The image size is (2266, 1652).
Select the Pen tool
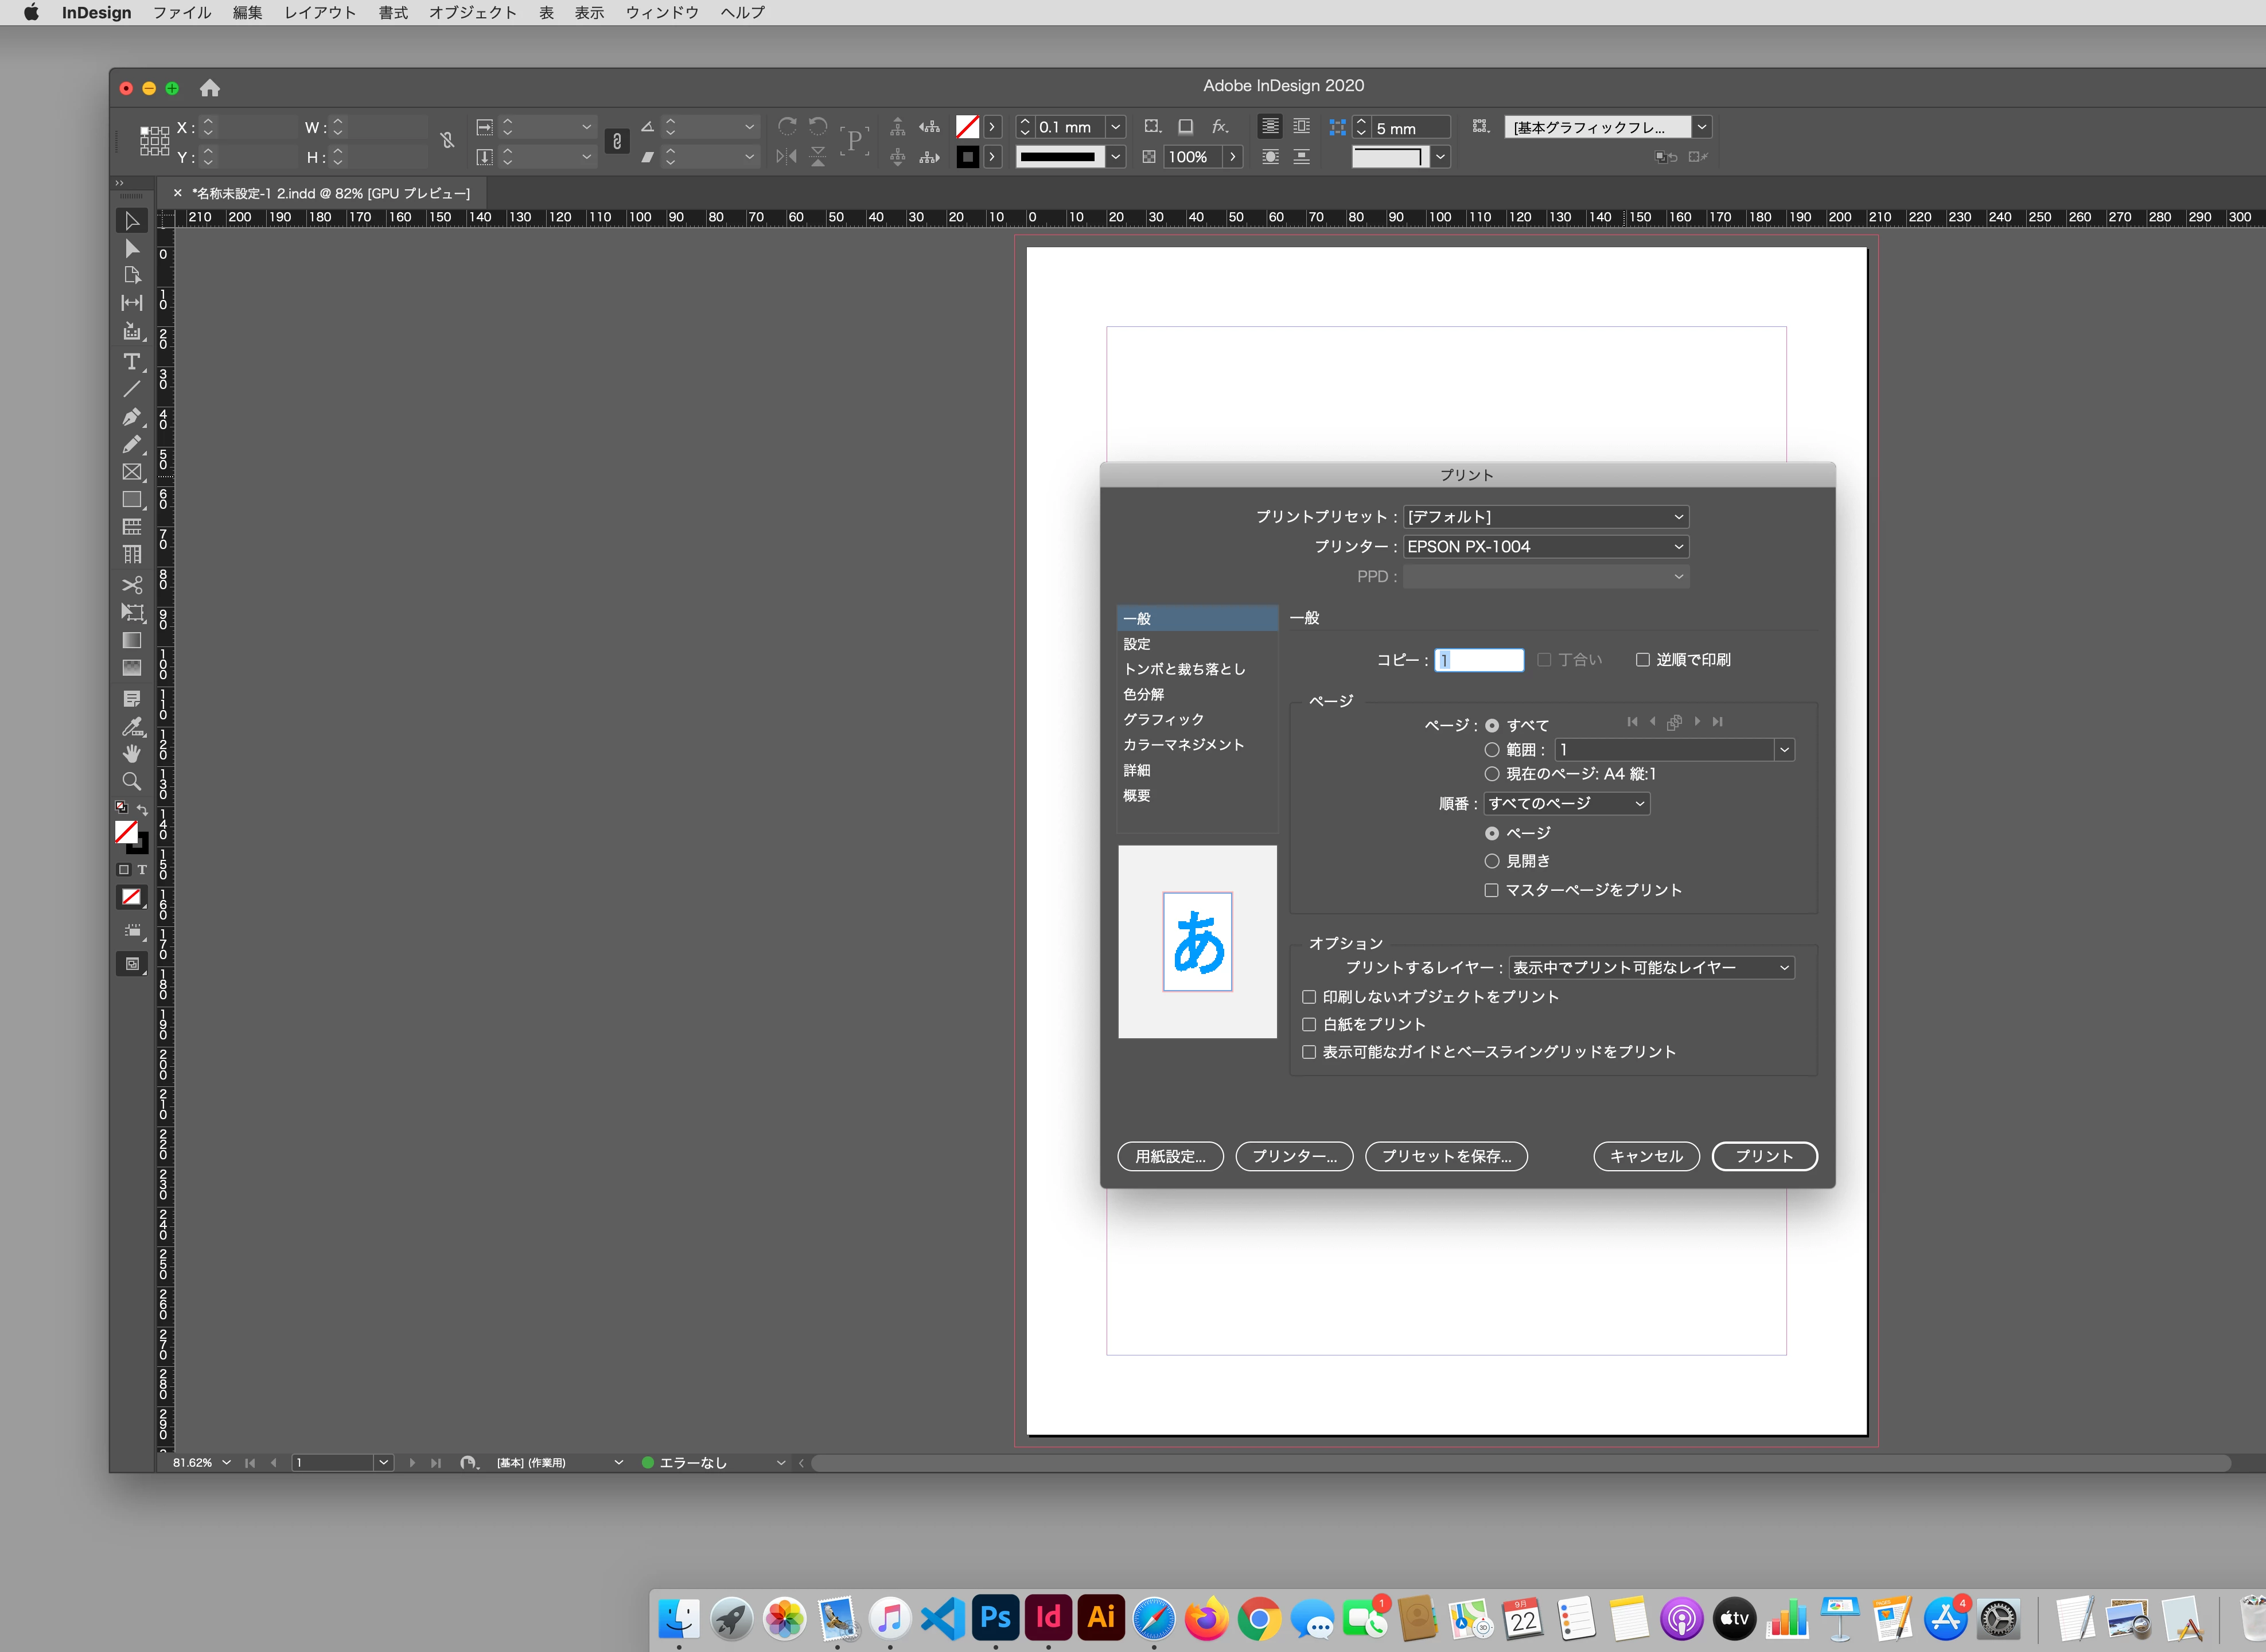point(131,417)
